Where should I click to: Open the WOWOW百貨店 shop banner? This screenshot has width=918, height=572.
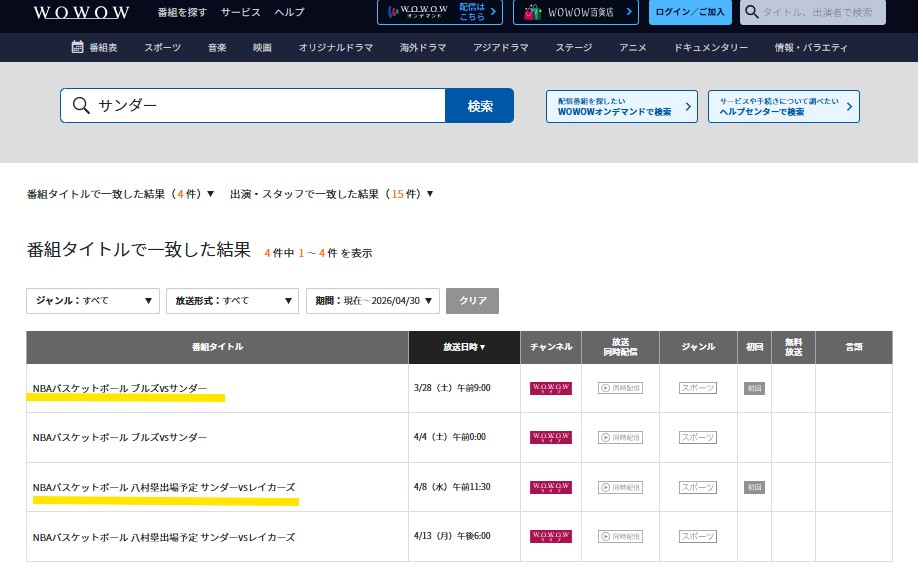coord(575,12)
